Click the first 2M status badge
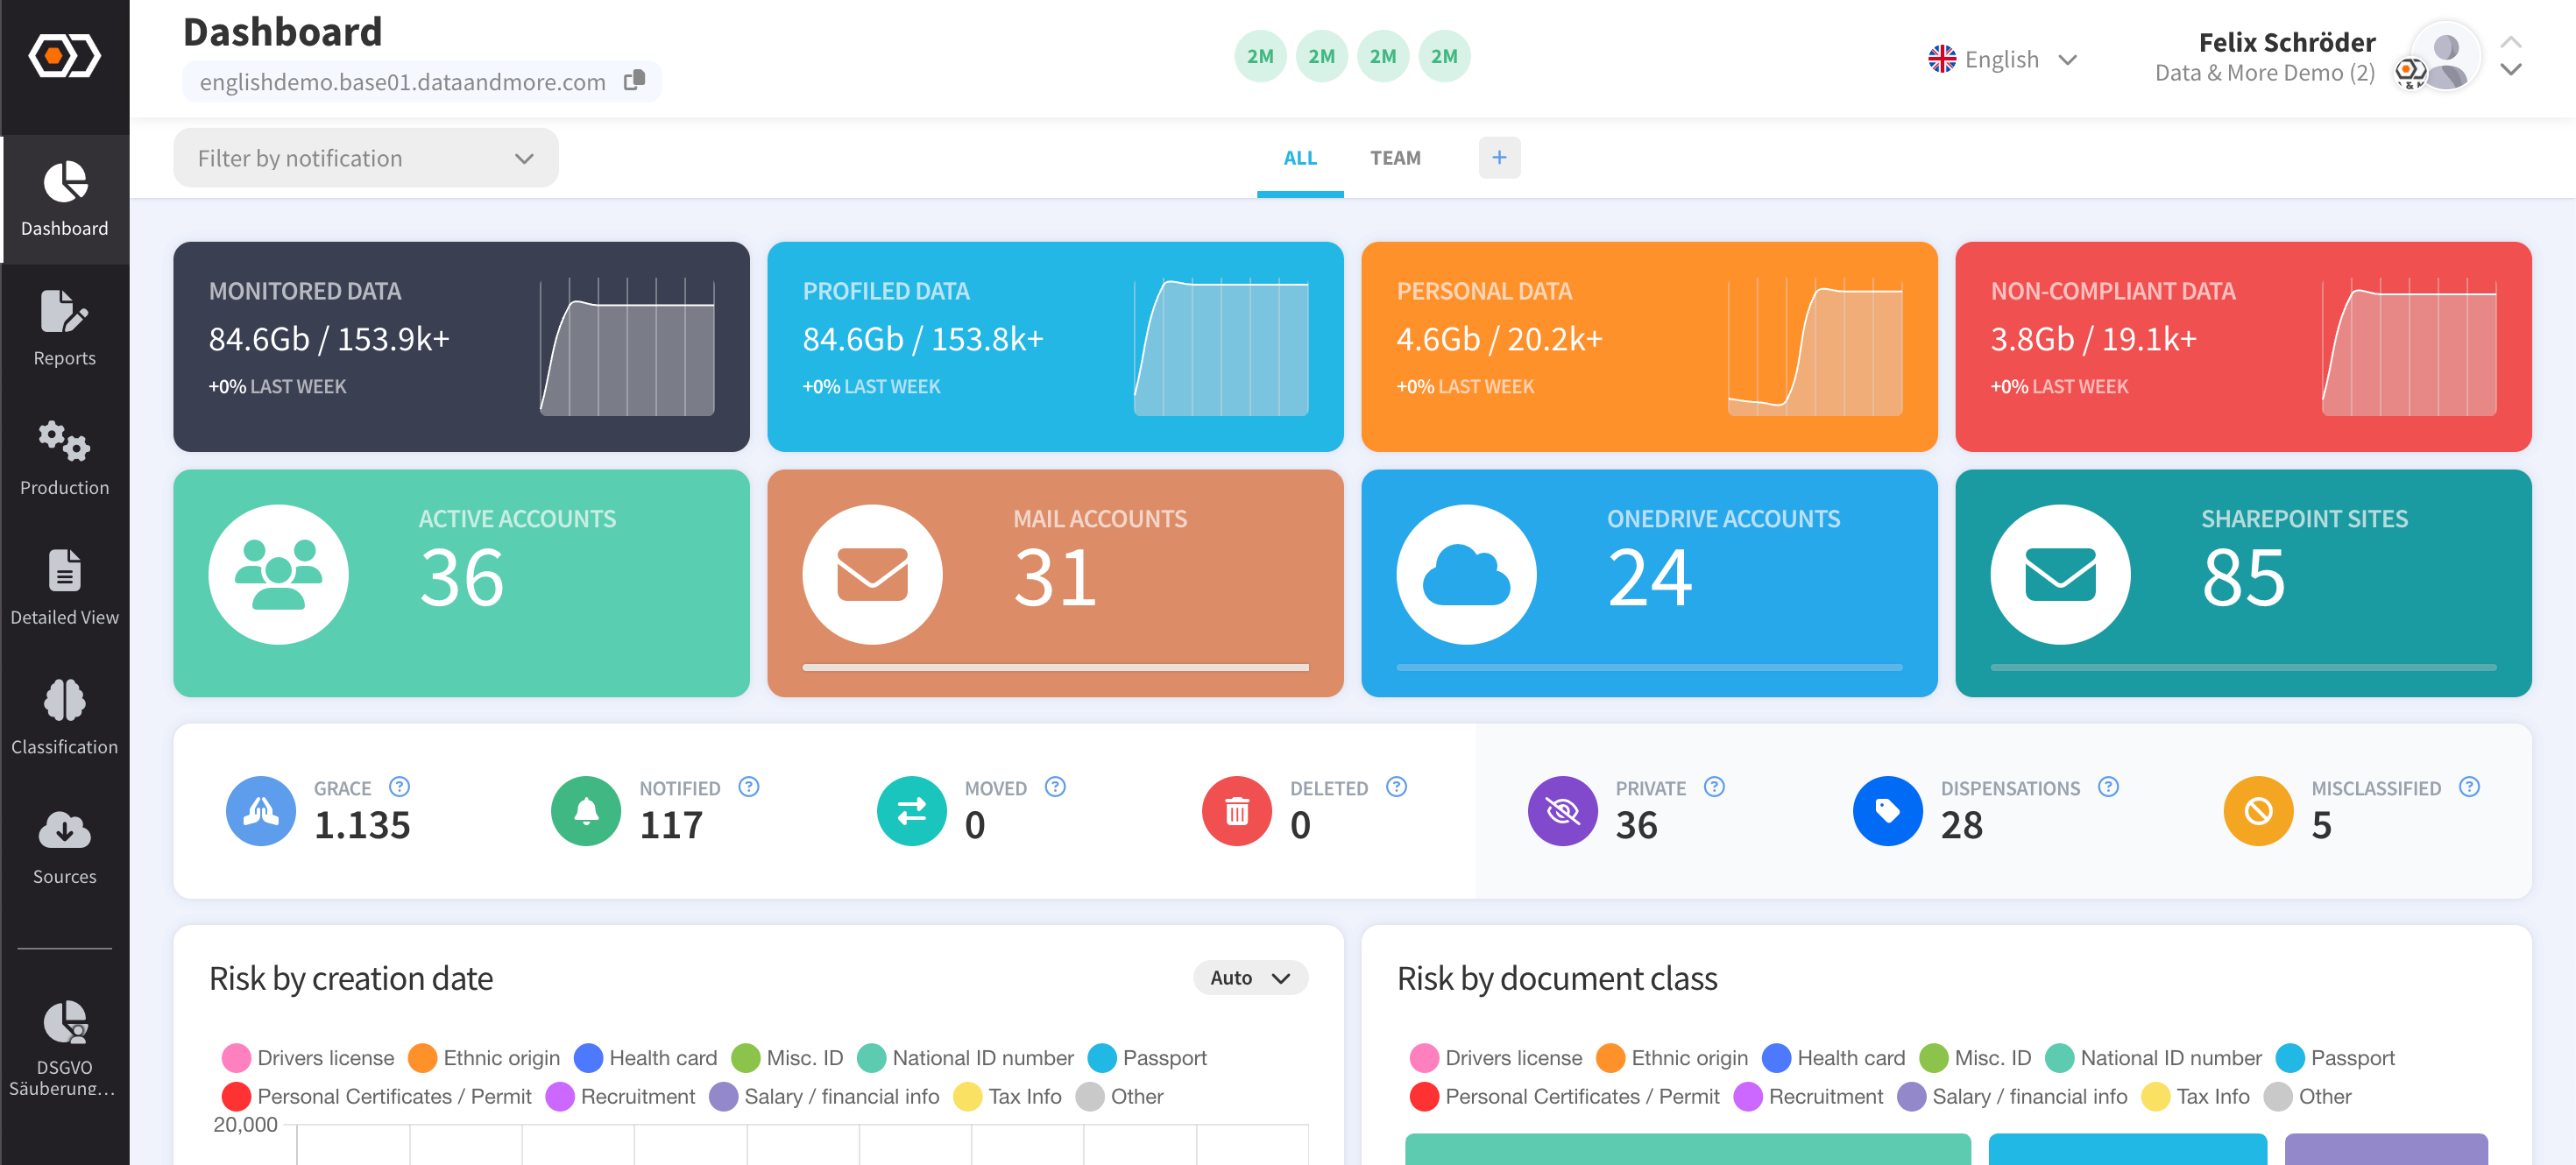The width and height of the screenshot is (2576, 1165). (1259, 56)
